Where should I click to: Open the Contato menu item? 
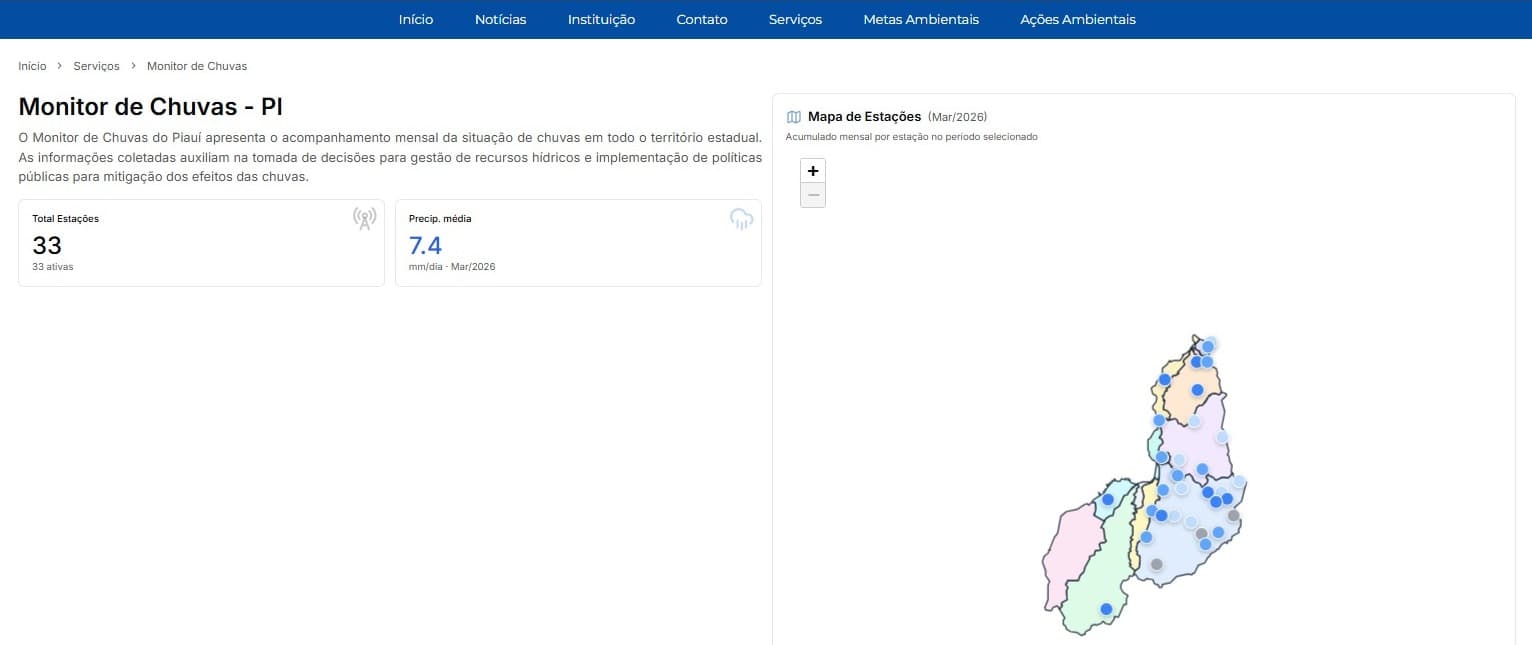(x=701, y=19)
